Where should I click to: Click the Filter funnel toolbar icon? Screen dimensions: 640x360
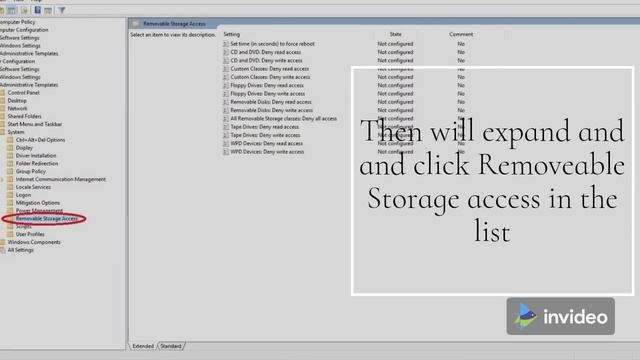point(62,10)
